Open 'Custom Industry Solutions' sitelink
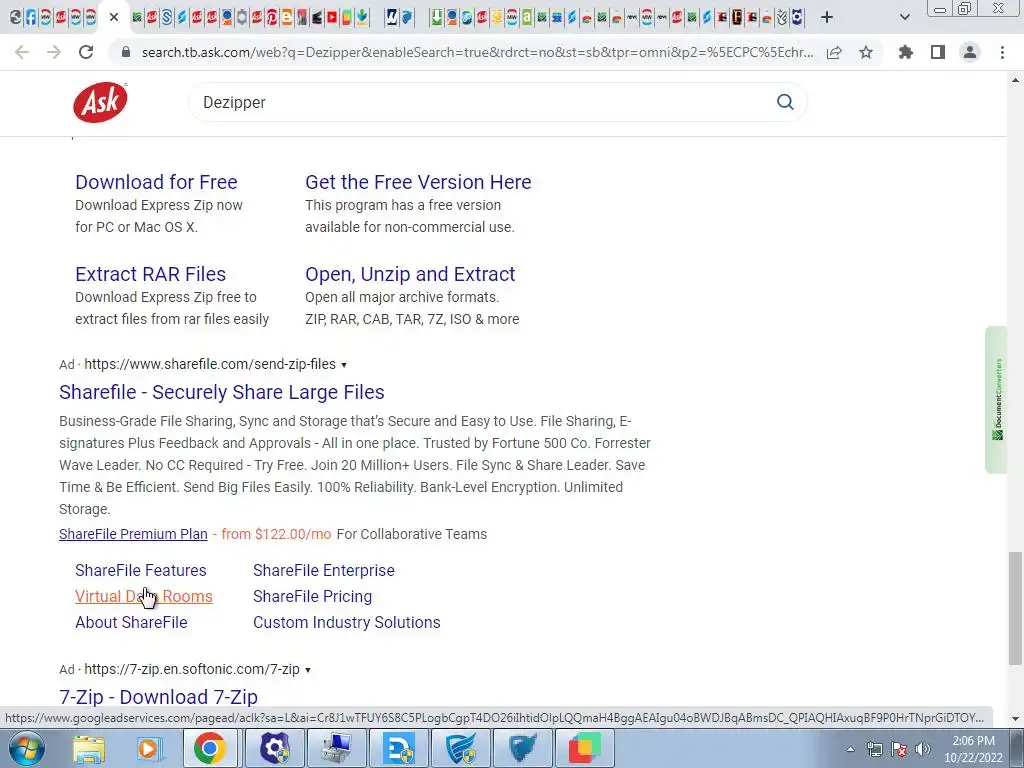 tap(347, 622)
